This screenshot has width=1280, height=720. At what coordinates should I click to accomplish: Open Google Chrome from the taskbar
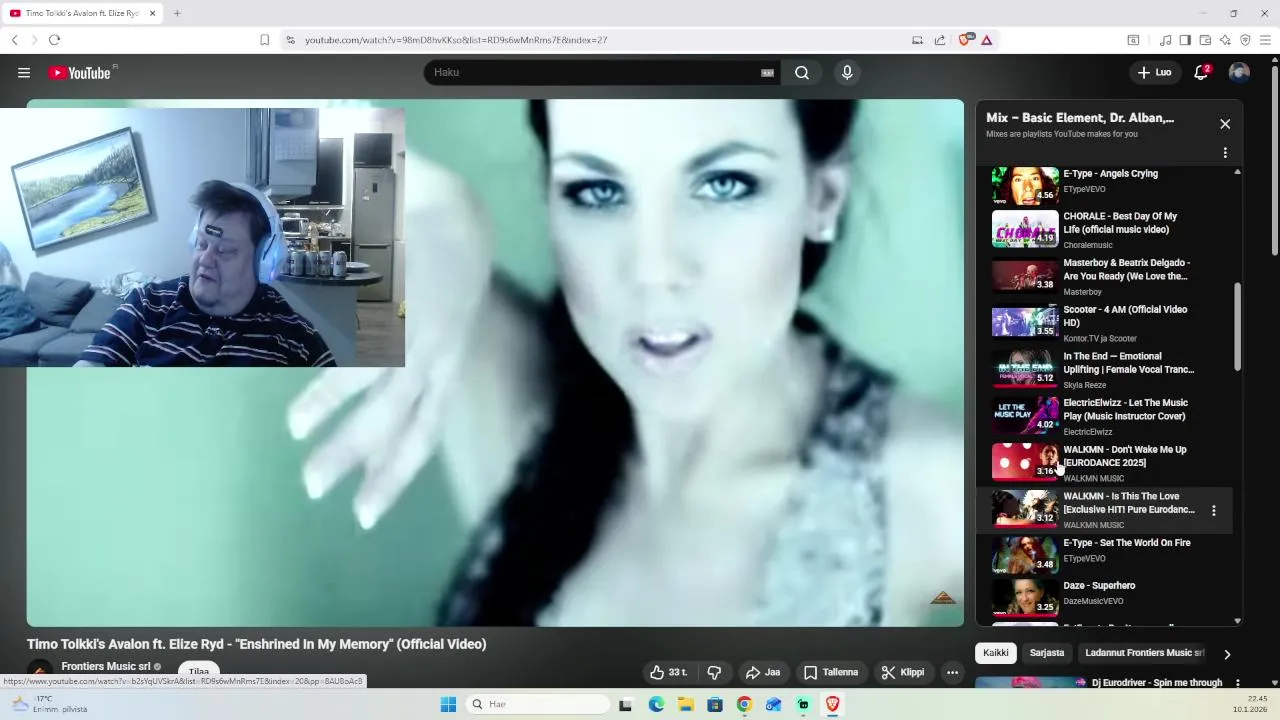coord(744,704)
